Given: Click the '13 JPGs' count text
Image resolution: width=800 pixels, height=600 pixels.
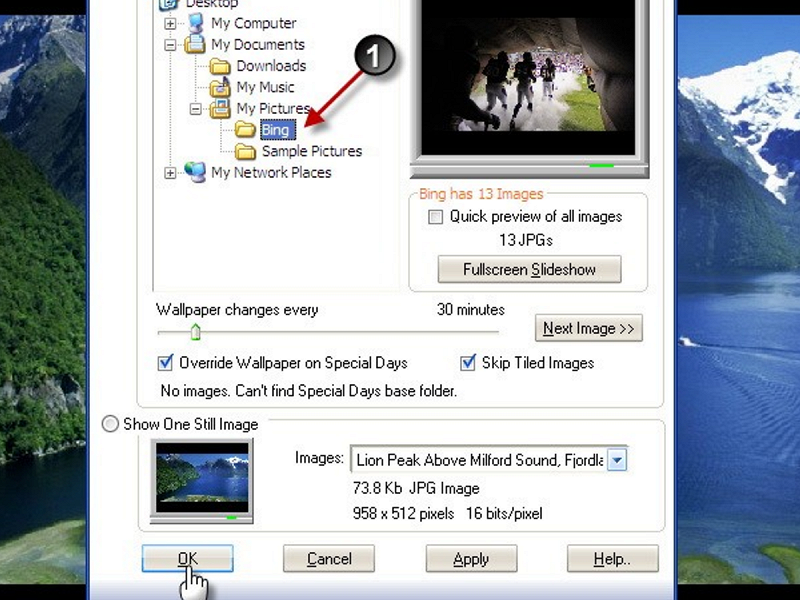Looking at the screenshot, I should coord(526,240).
